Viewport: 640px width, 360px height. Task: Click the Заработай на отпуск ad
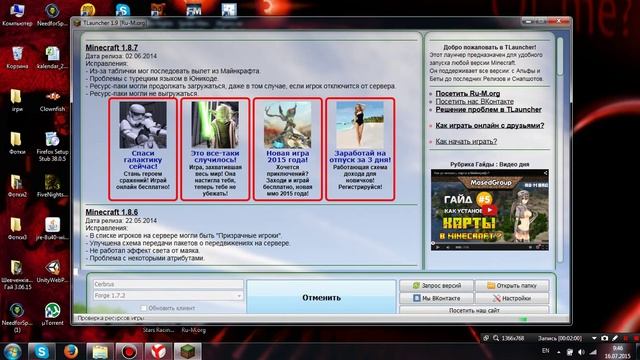[360, 149]
